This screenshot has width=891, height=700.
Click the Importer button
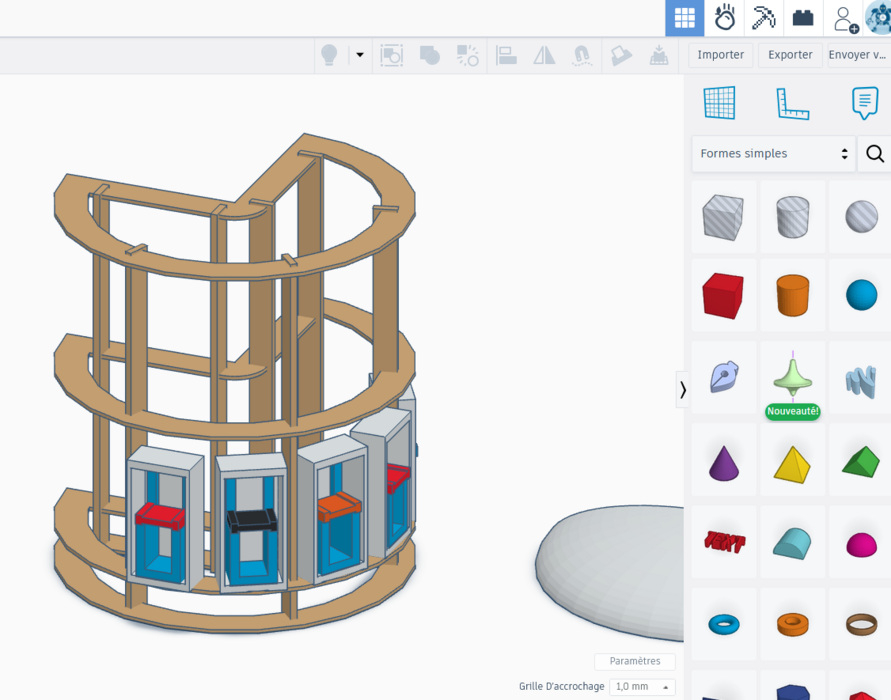pyautogui.click(x=721, y=55)
